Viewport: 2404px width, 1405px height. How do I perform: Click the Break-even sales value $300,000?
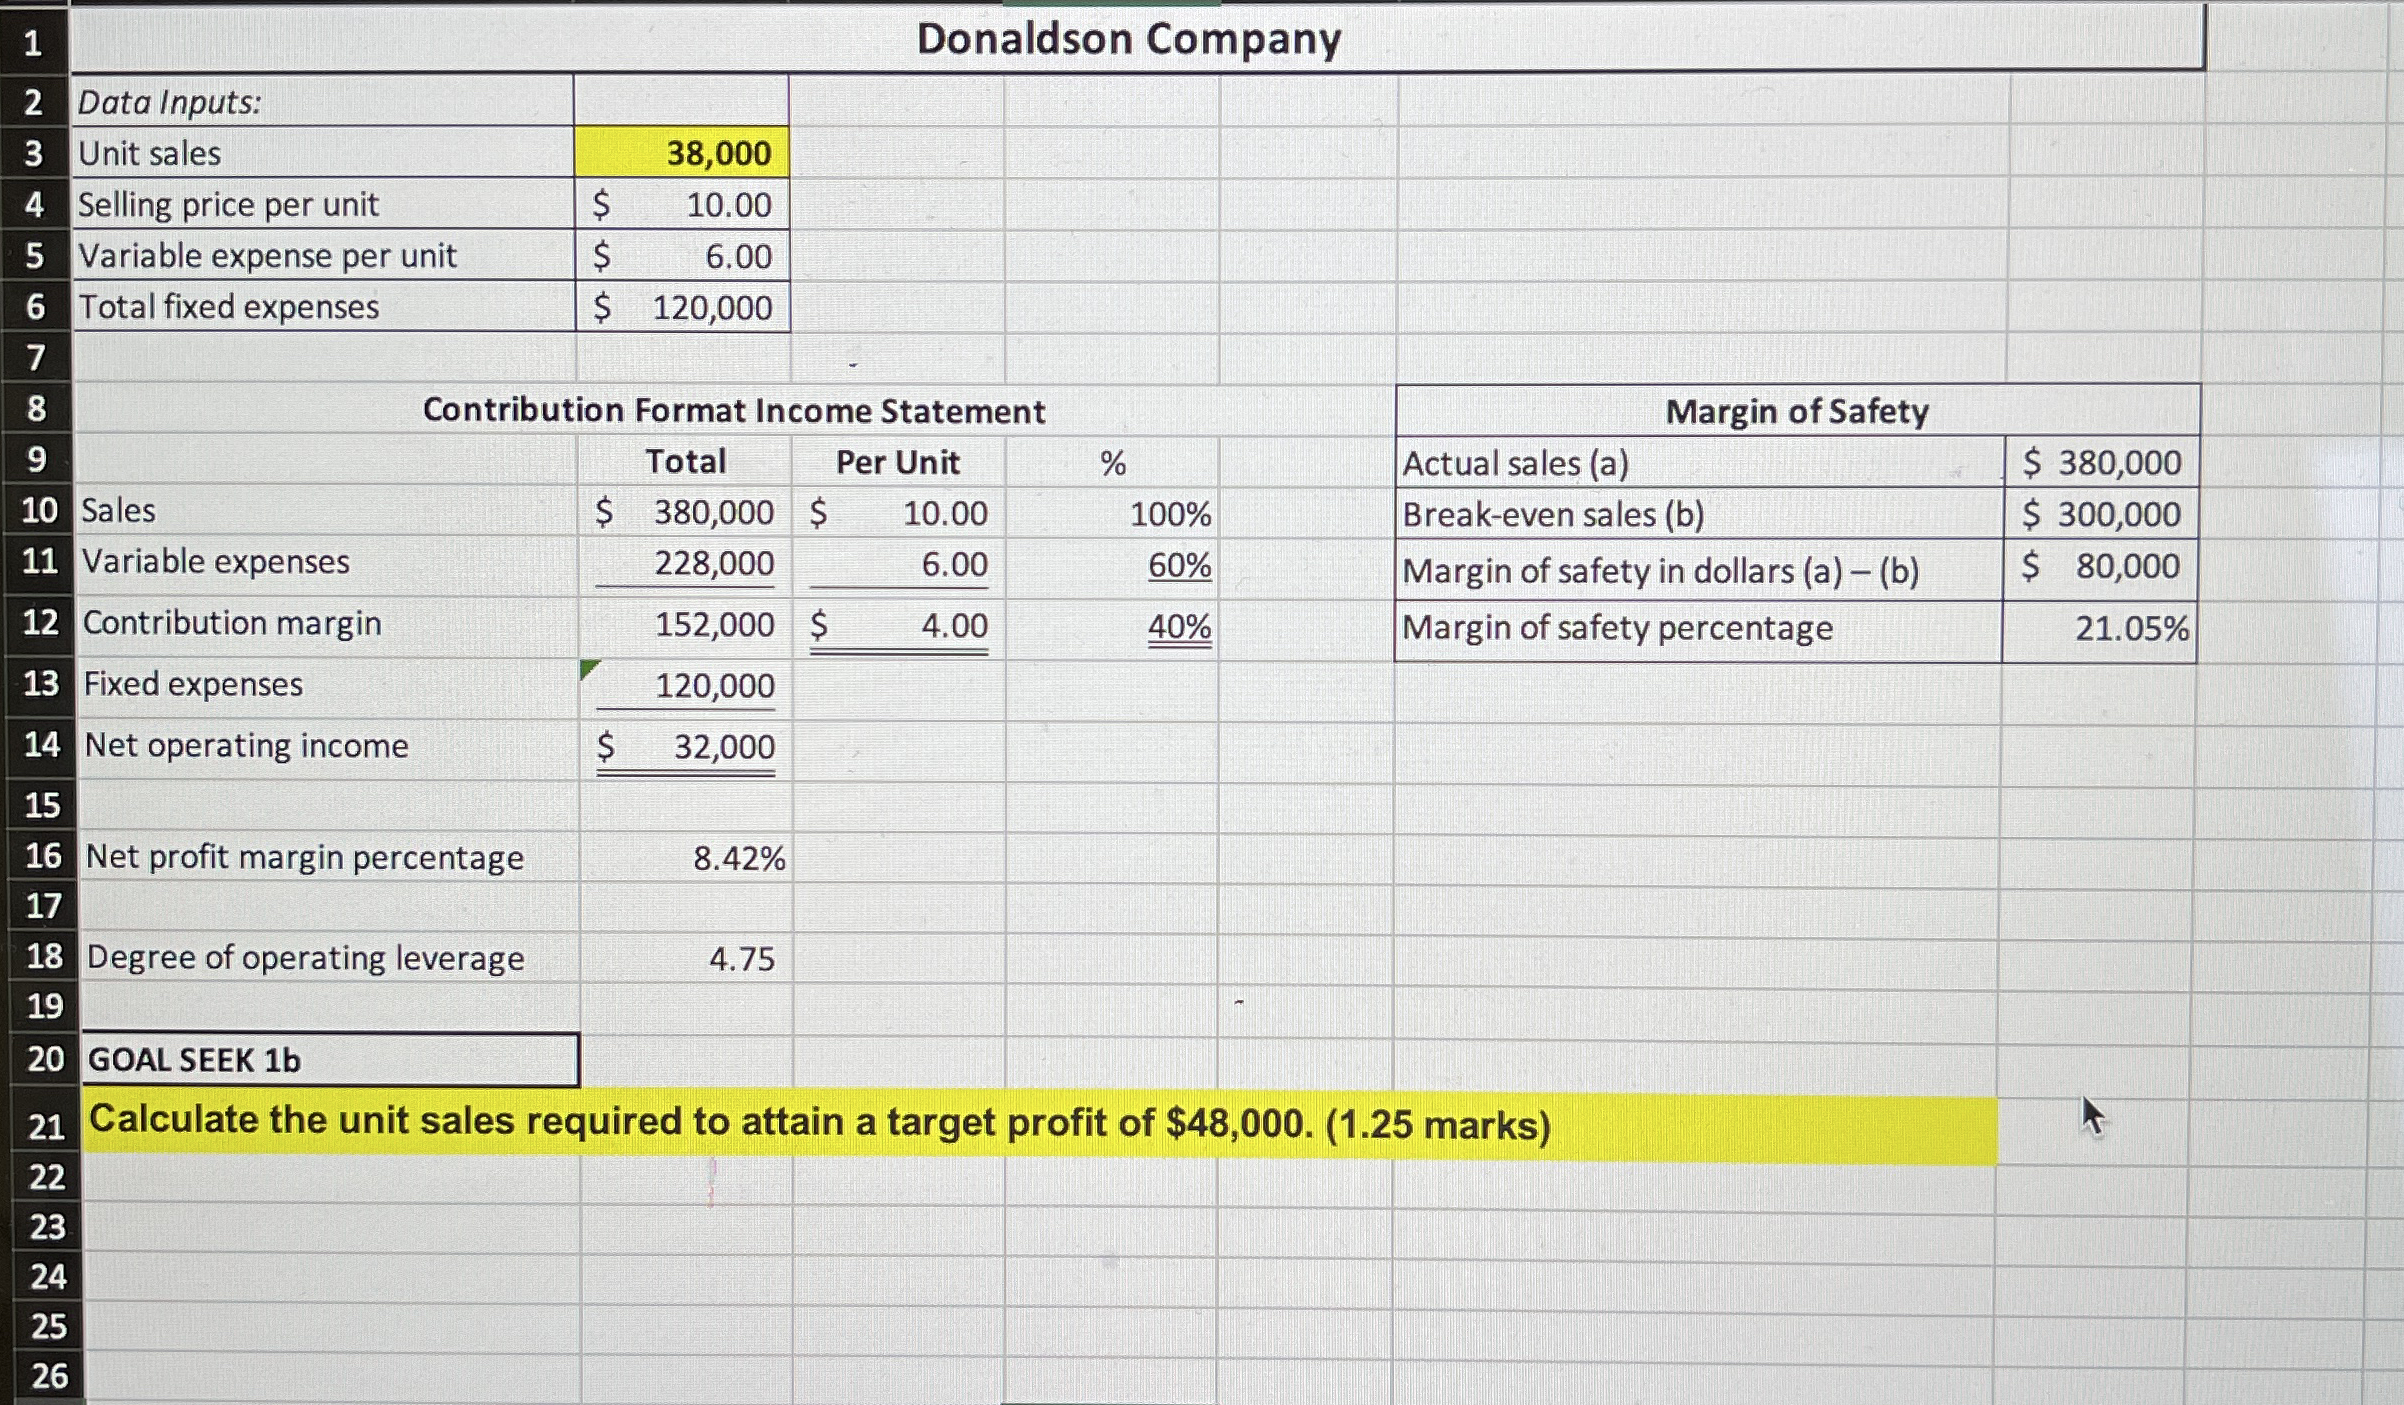(x=2098, y=515)
